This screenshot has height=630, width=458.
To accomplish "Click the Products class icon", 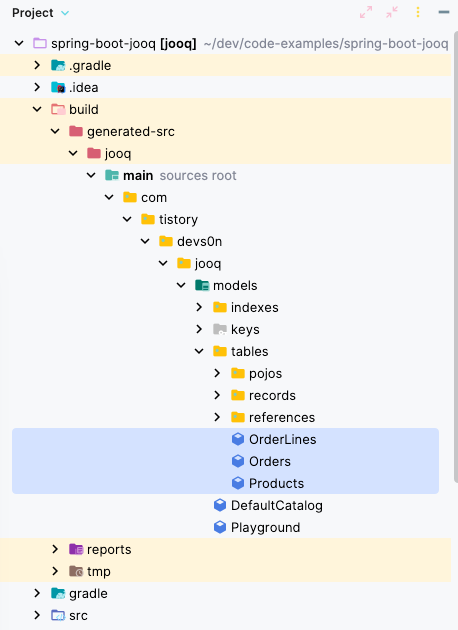I will tap(238, 483).
